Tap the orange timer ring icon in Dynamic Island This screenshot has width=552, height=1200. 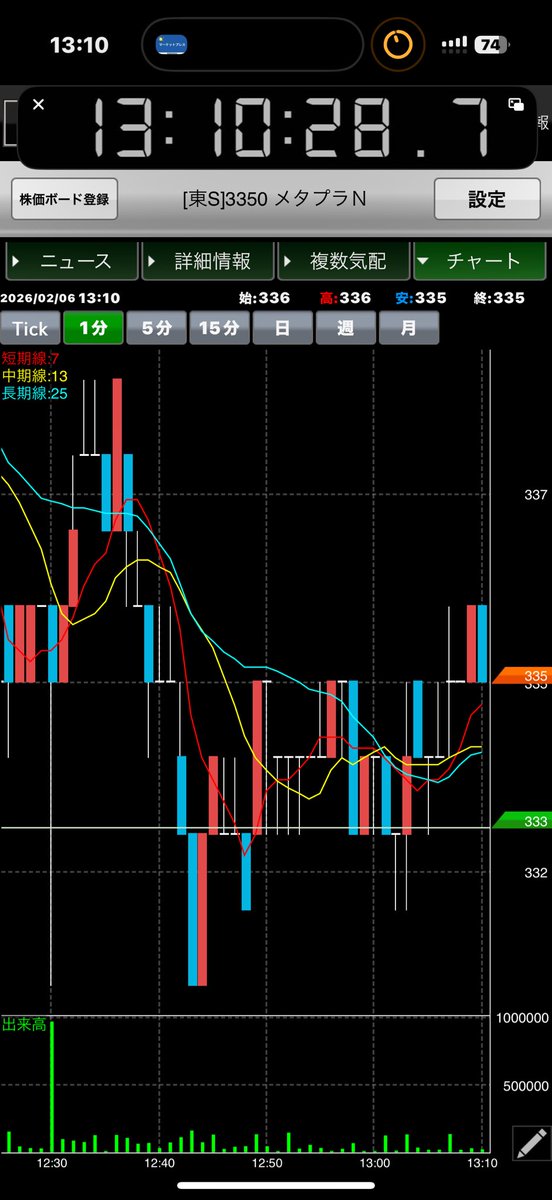398,44
